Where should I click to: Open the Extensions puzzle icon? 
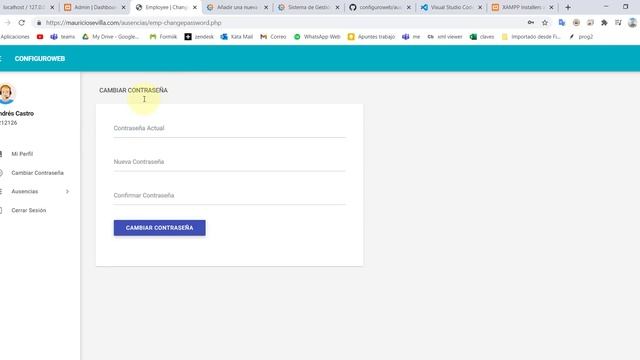coord(604,23)
